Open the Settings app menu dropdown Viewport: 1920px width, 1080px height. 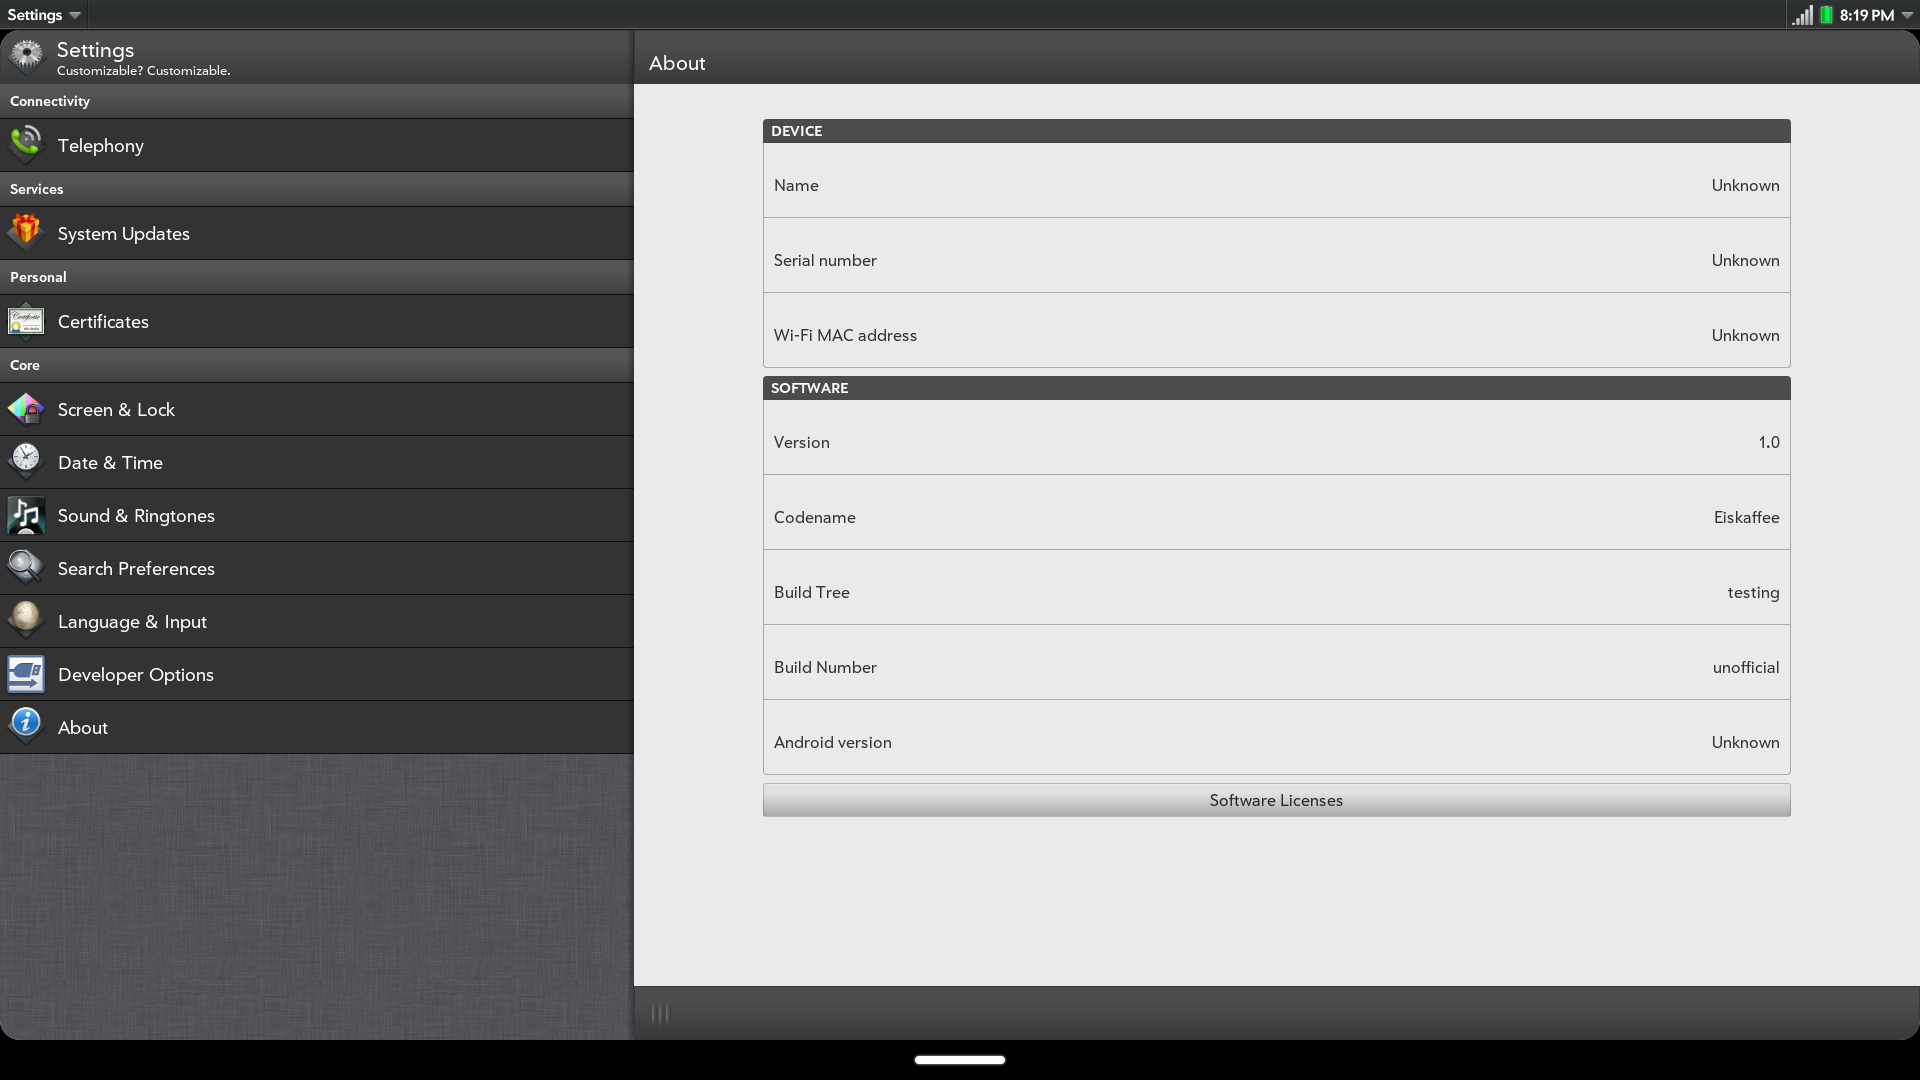pos(44,15)
